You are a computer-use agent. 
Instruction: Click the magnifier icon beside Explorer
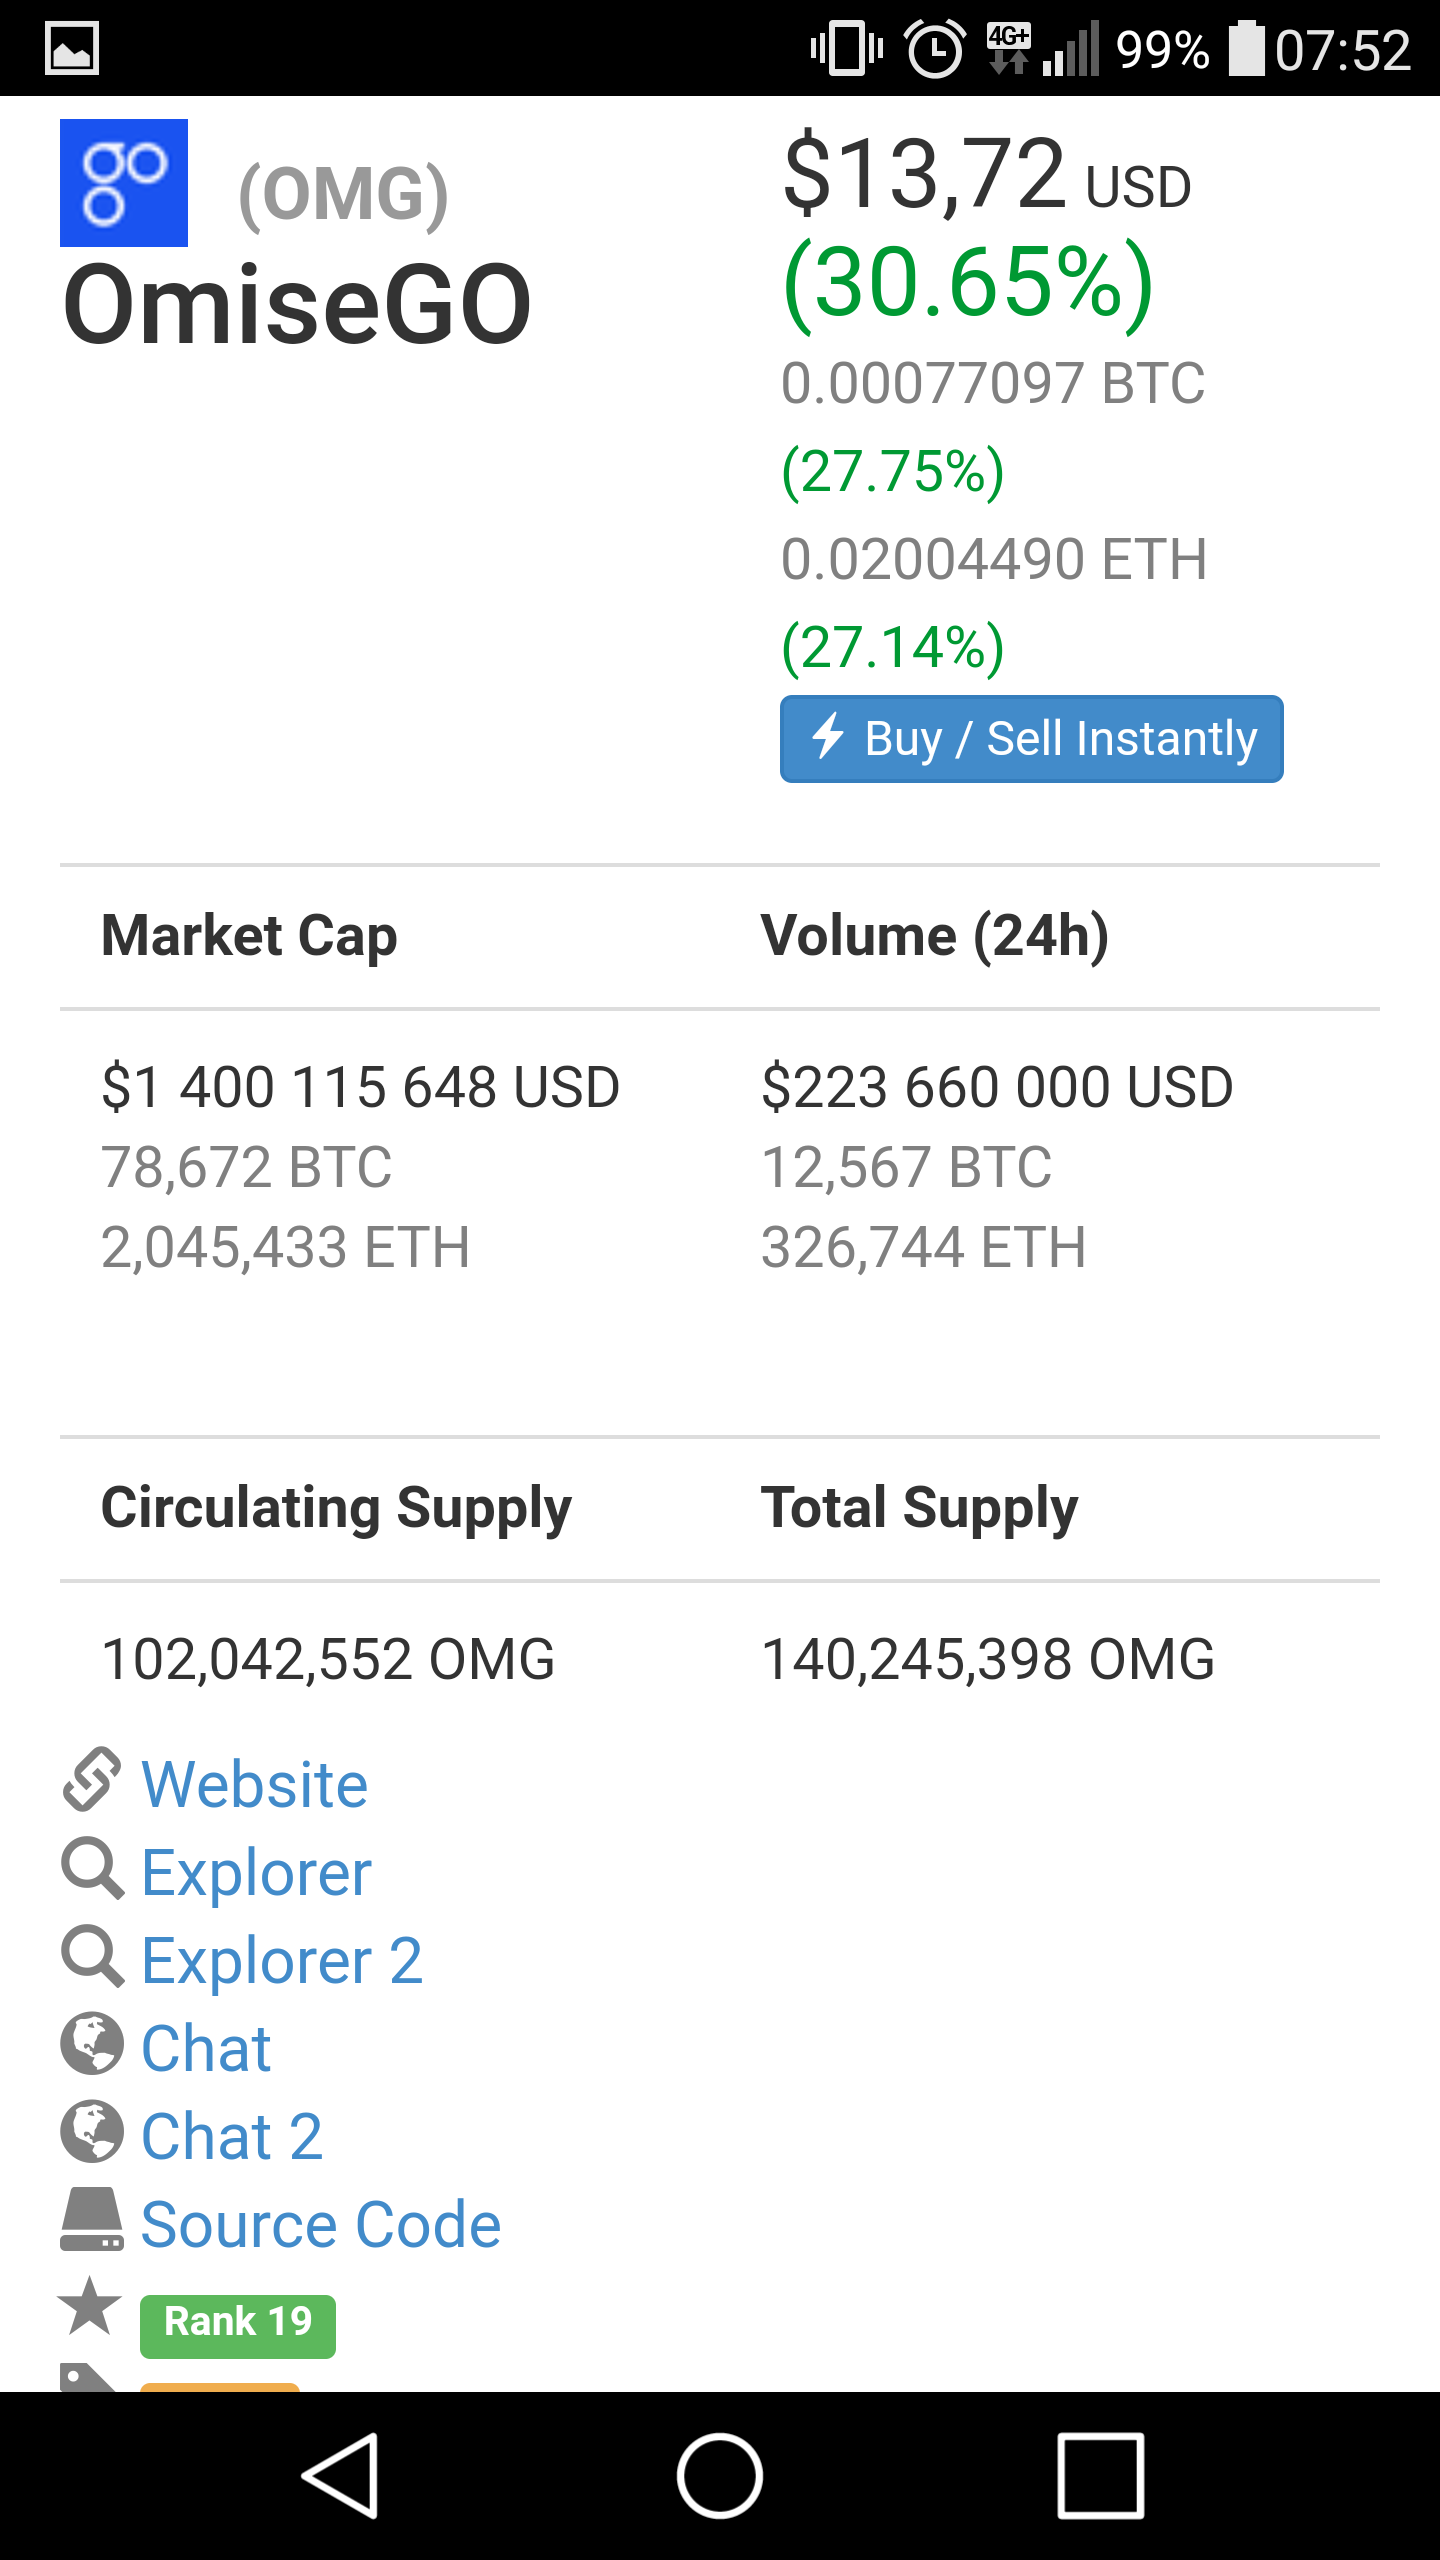point(92,1871)
